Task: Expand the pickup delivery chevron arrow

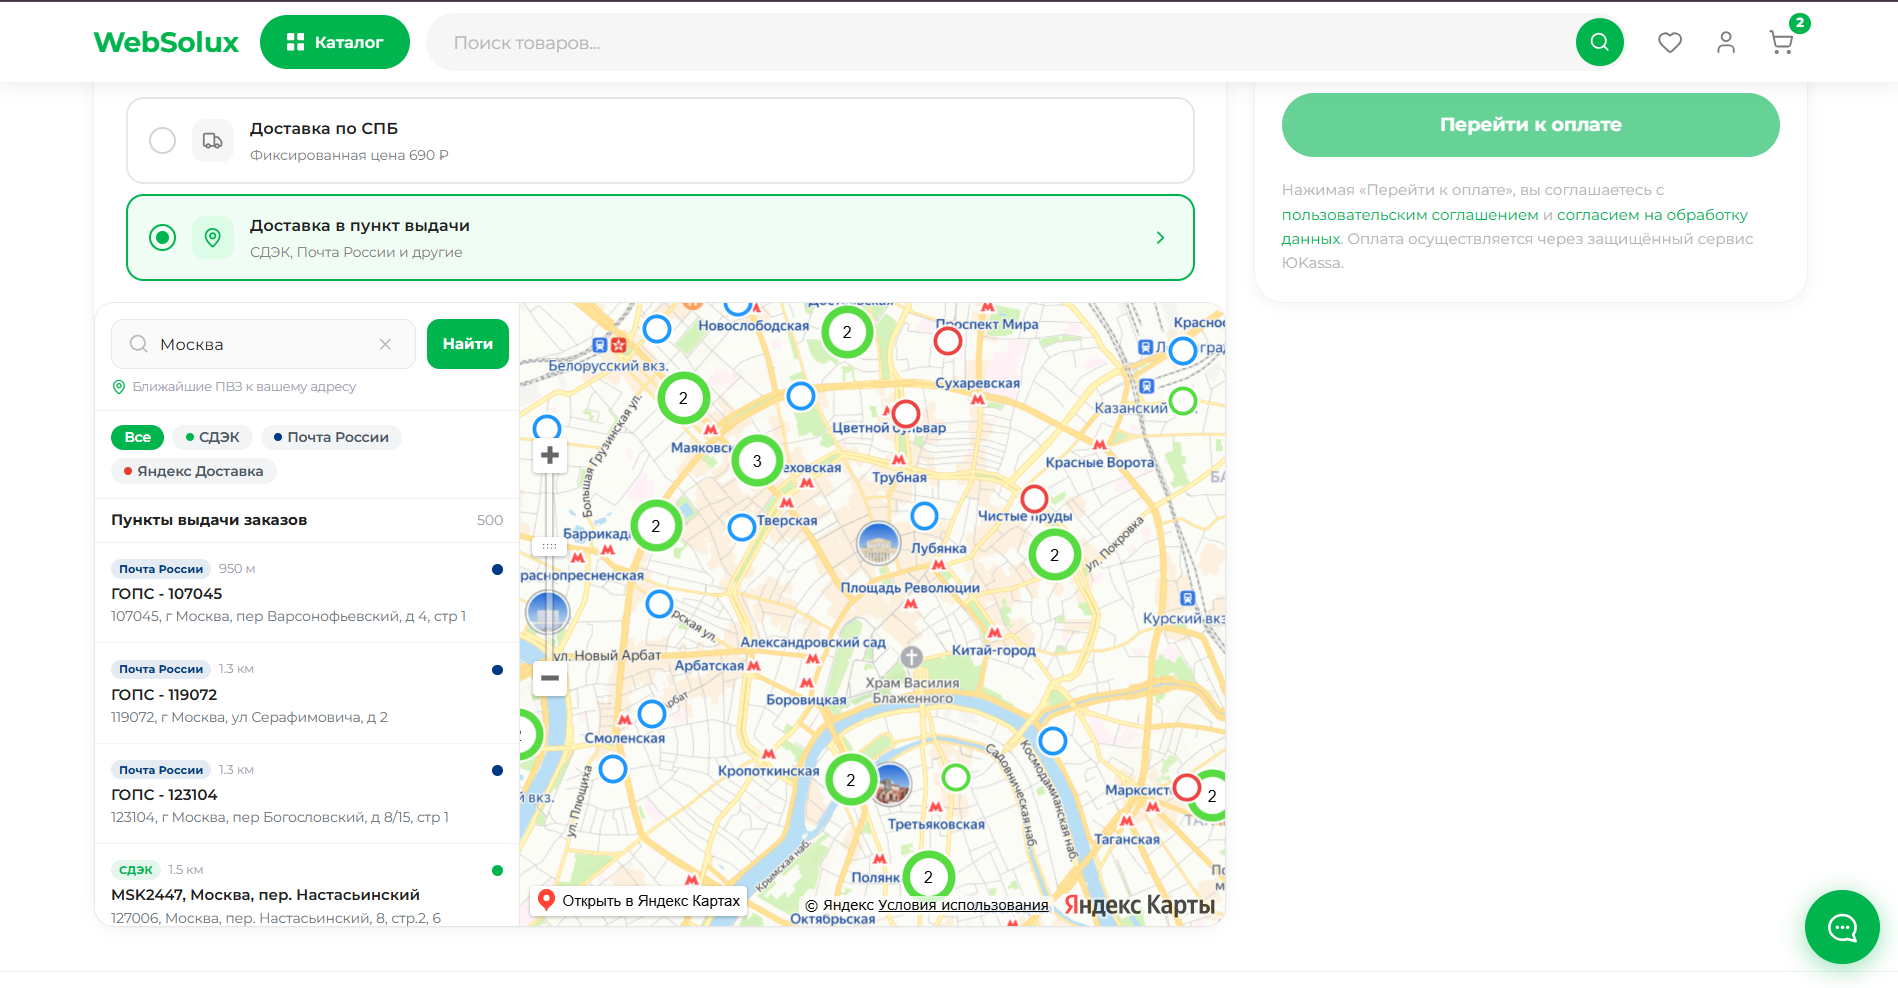Action: point(1160,238)
